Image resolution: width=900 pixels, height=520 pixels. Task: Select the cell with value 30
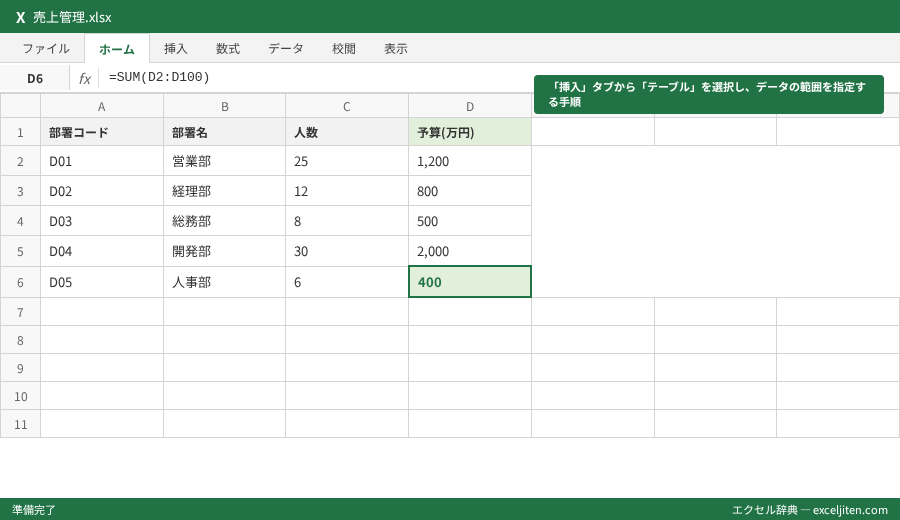coord(347,251)
